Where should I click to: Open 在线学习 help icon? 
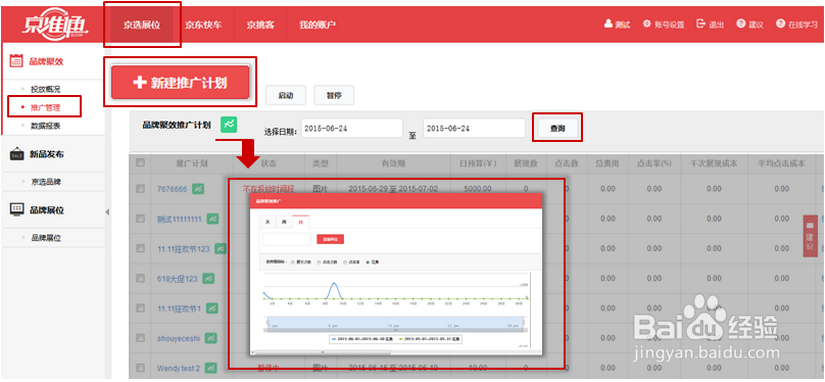click(780, 24)
